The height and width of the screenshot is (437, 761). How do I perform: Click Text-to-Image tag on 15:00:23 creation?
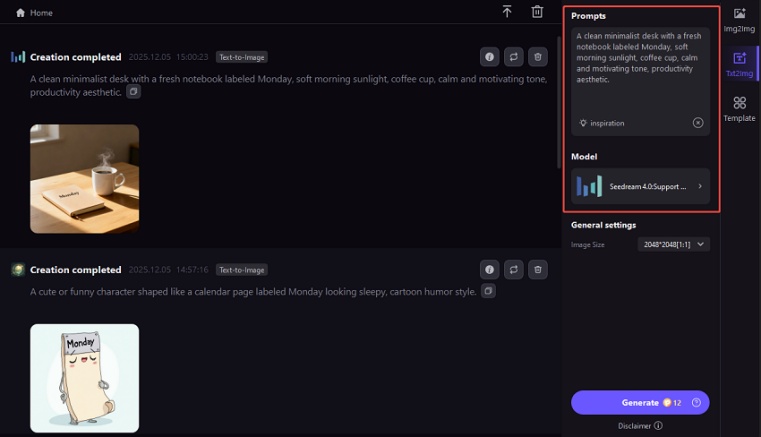click(x=242, y=57)
